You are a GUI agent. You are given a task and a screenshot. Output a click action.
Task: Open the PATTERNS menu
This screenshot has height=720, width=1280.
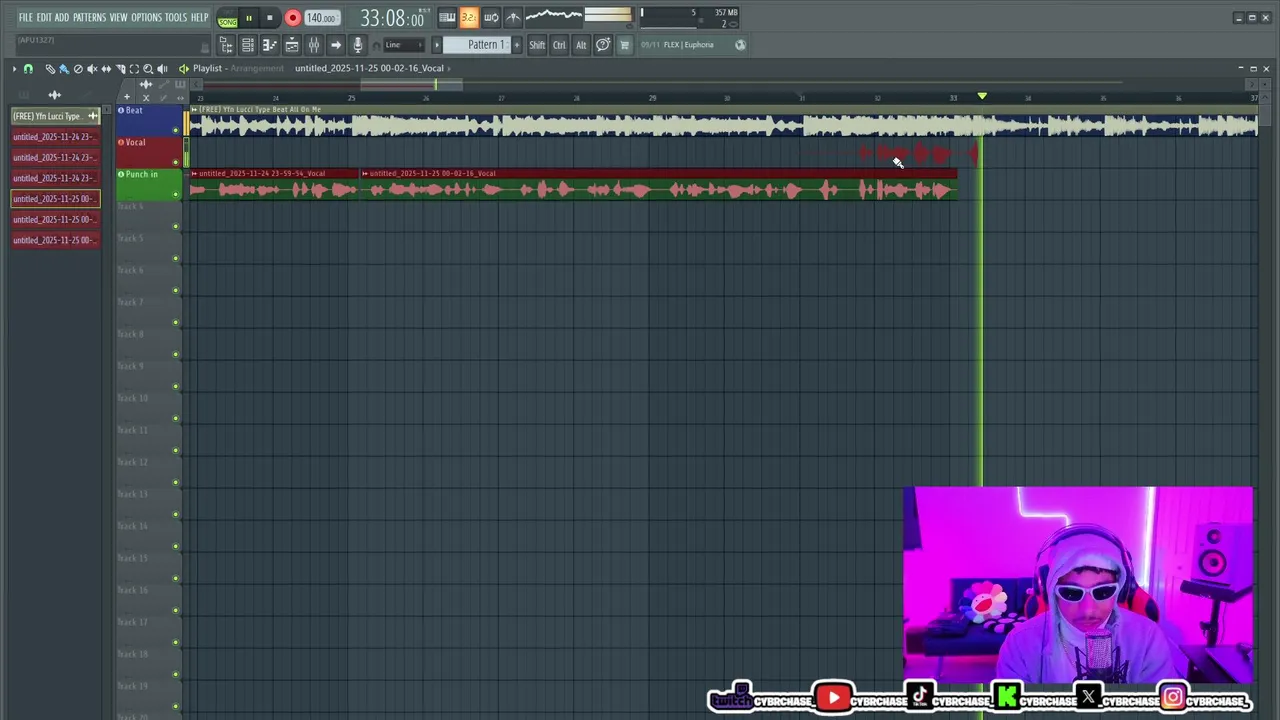[x=89, y=18]
